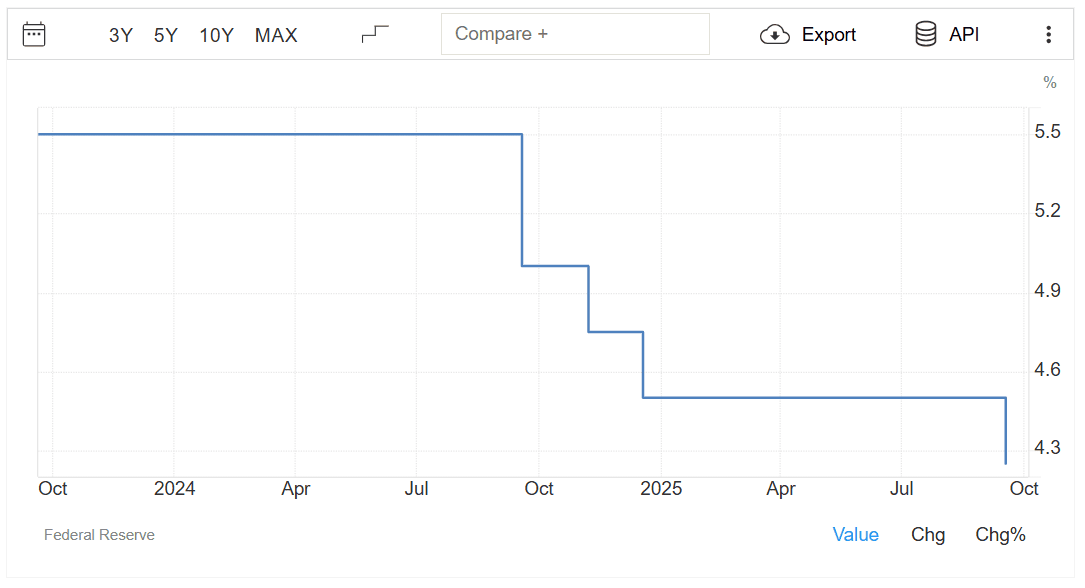Click the 2025 x-axis label

tap(661, 488)
